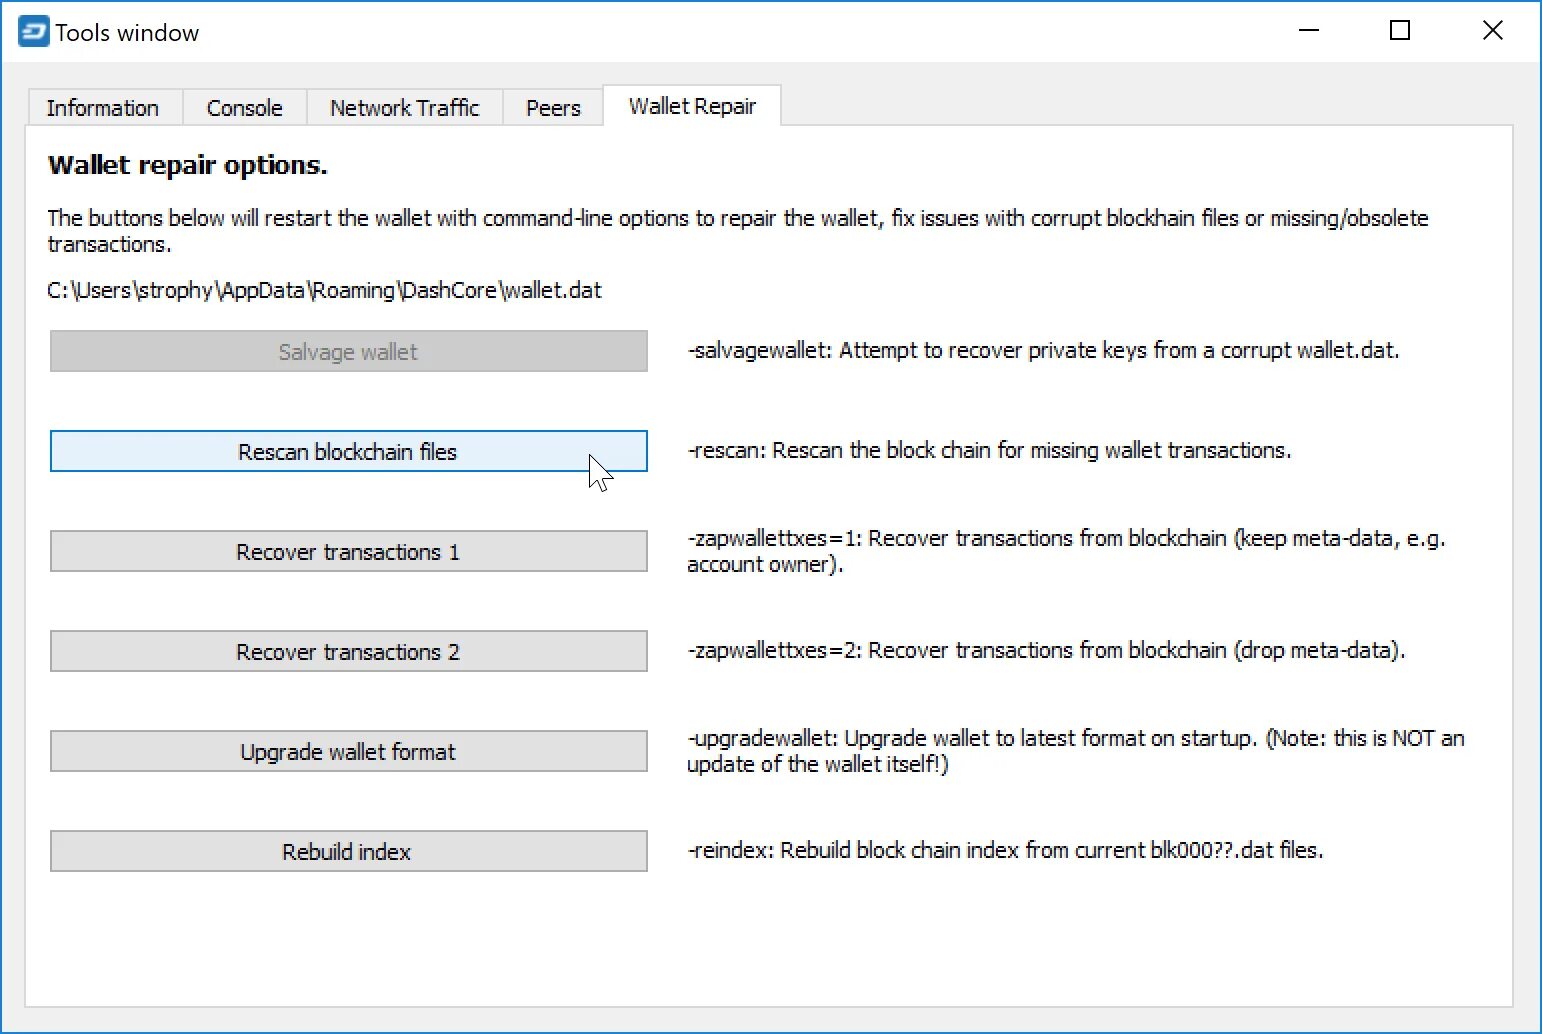The image size is (1542, 1034).
Task: Switch to the Information tab
Action: (x=103, y=108)
